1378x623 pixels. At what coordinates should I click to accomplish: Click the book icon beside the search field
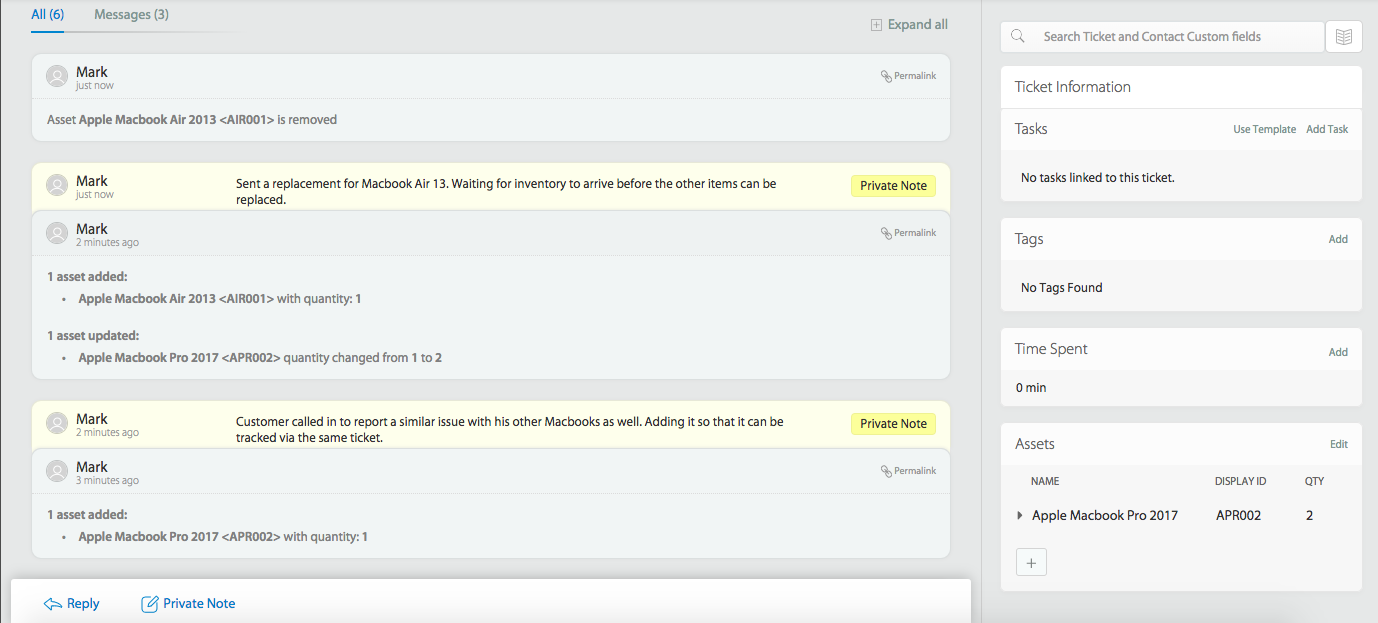point(1344,37)
